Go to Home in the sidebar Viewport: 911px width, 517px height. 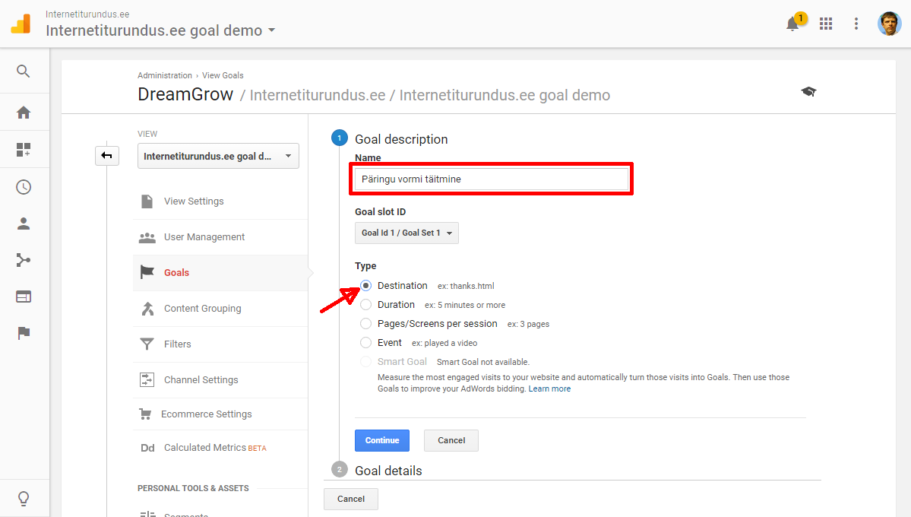point(23,113)
